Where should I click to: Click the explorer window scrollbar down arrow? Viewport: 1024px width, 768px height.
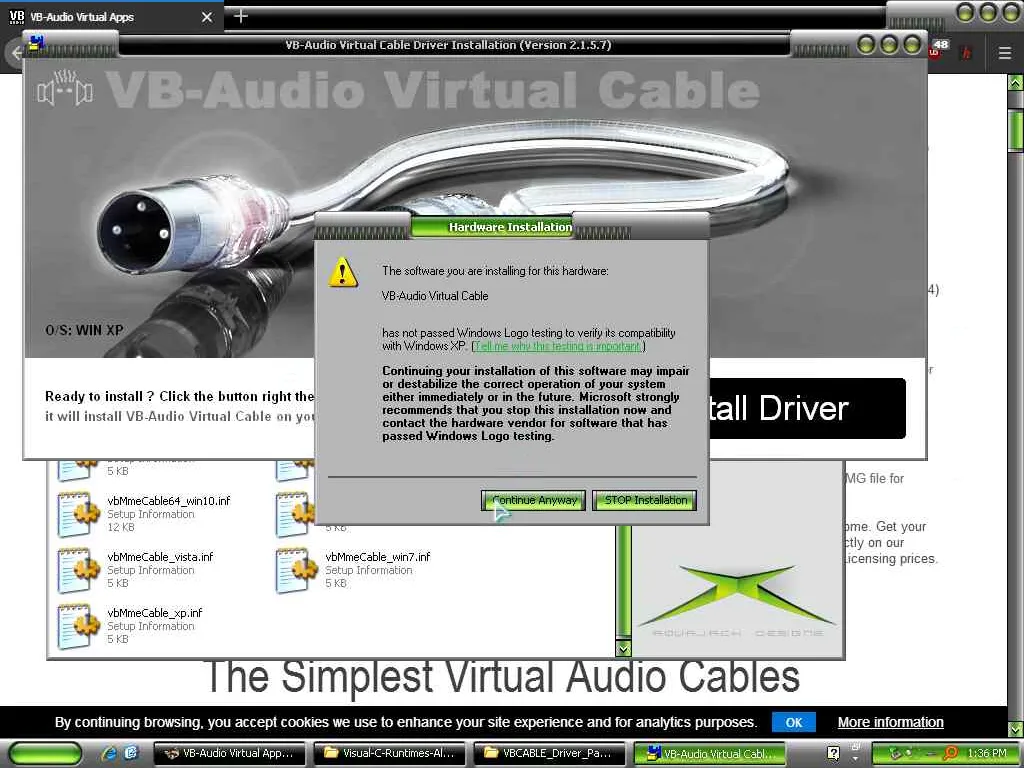click(x=623, y=648)
